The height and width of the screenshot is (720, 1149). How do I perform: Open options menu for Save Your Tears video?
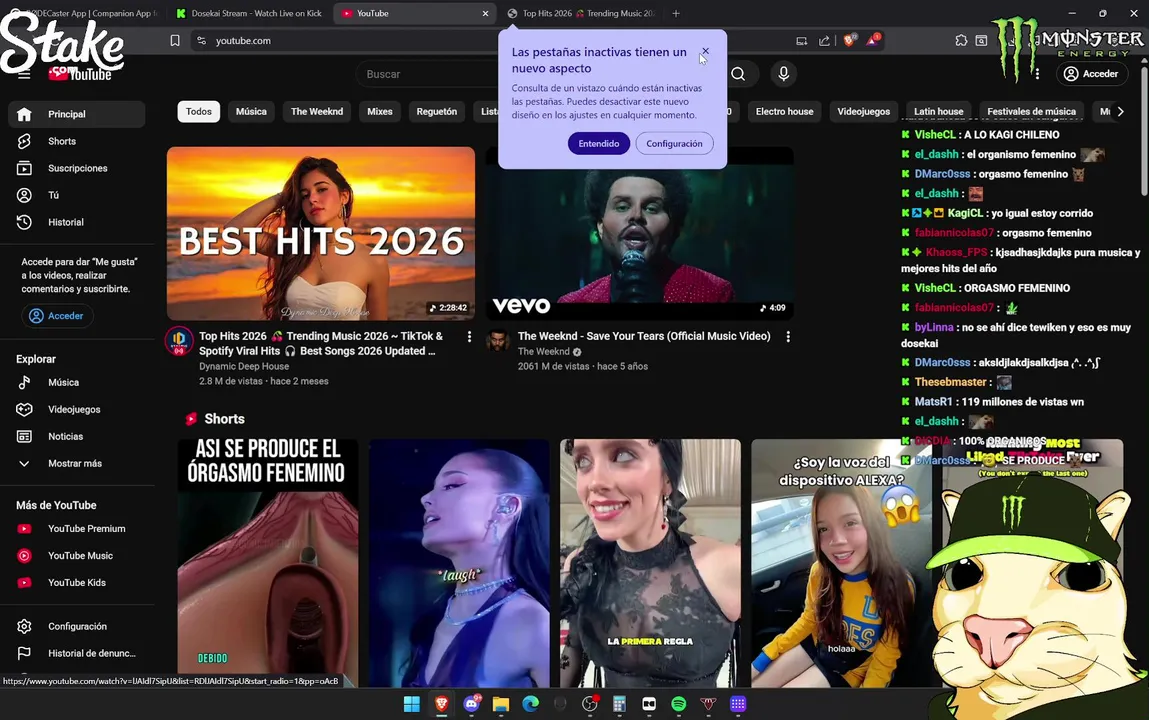coord(788,337)
